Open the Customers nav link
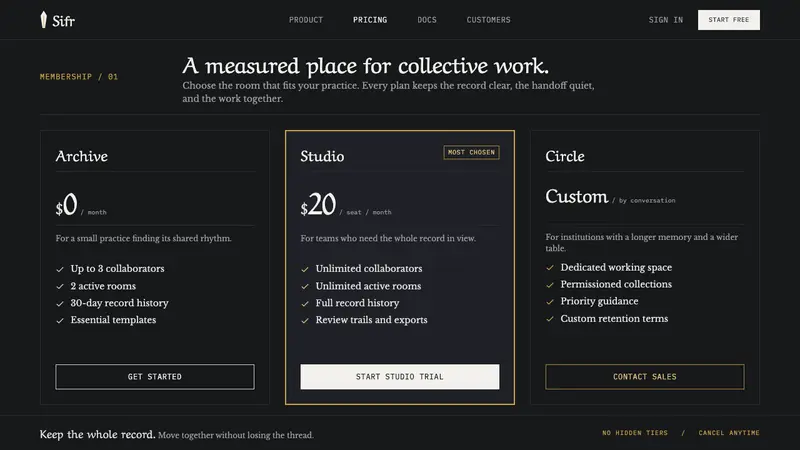The width and height of the screenshot is (800, 450). [x=488, y=20]
